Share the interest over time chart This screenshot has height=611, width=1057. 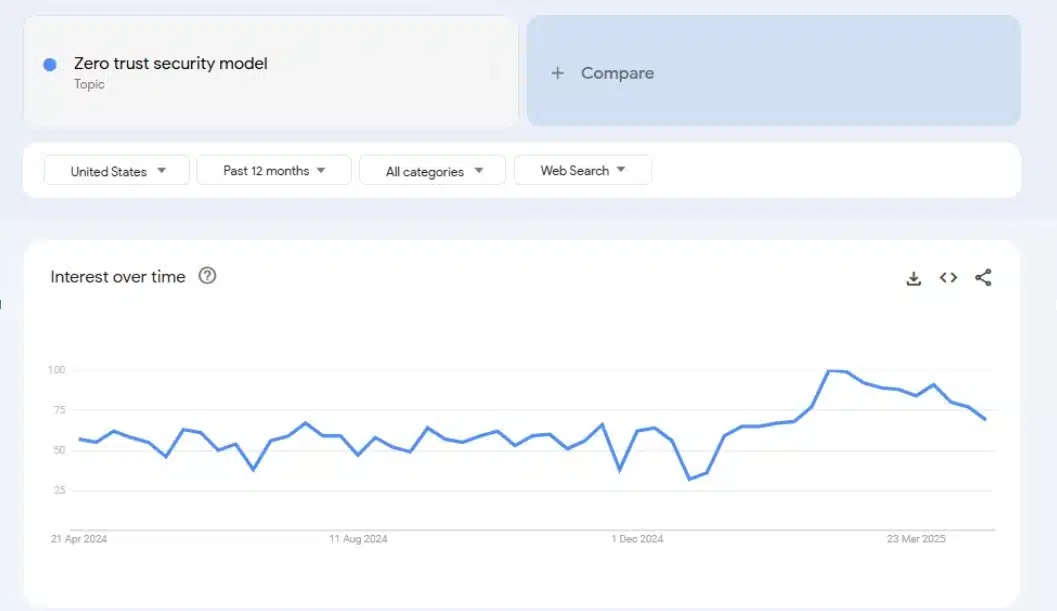click(x=984, y=278)
